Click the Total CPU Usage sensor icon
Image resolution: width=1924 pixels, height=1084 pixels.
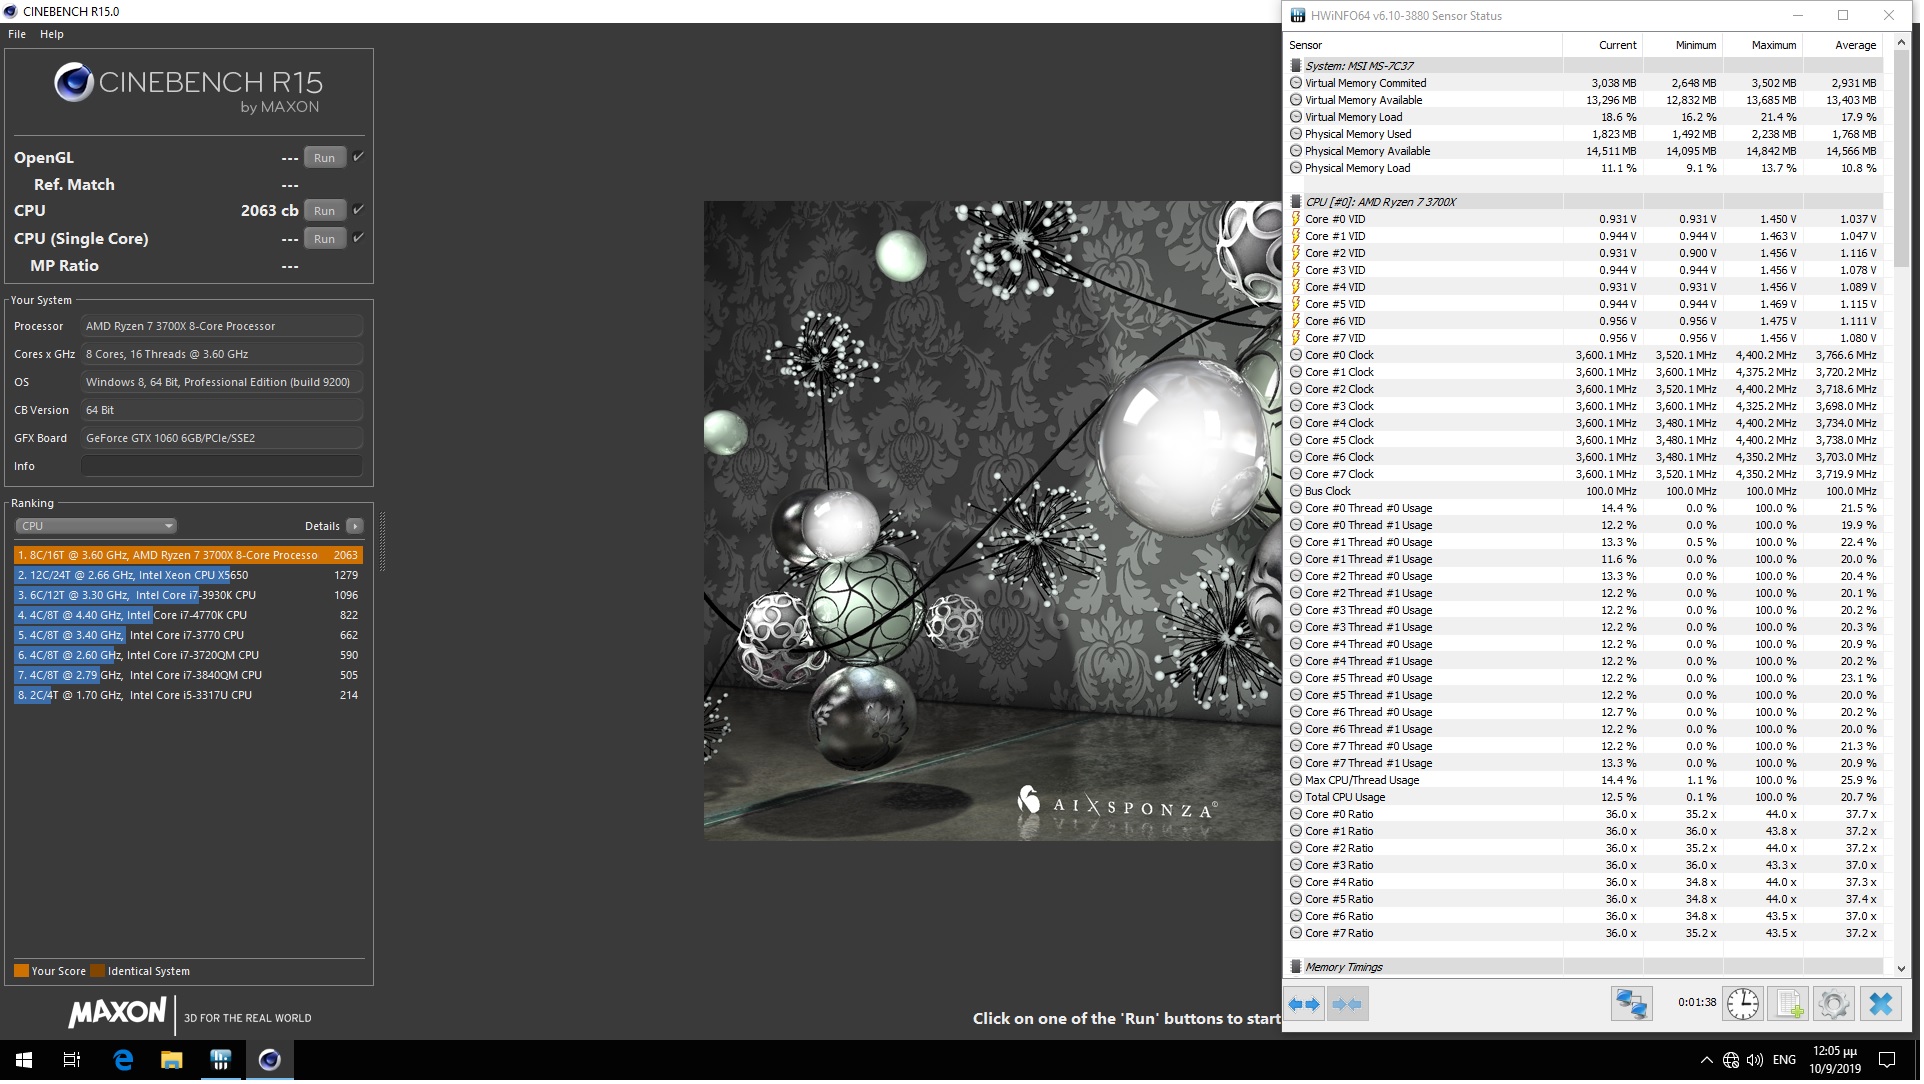[1298, 799]
